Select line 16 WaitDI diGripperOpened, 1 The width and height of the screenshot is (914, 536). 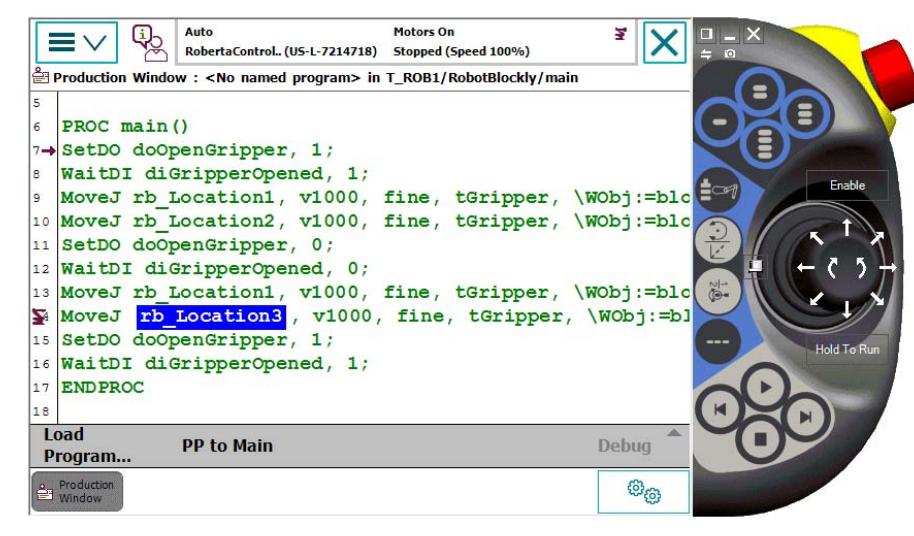pos(215,364)
